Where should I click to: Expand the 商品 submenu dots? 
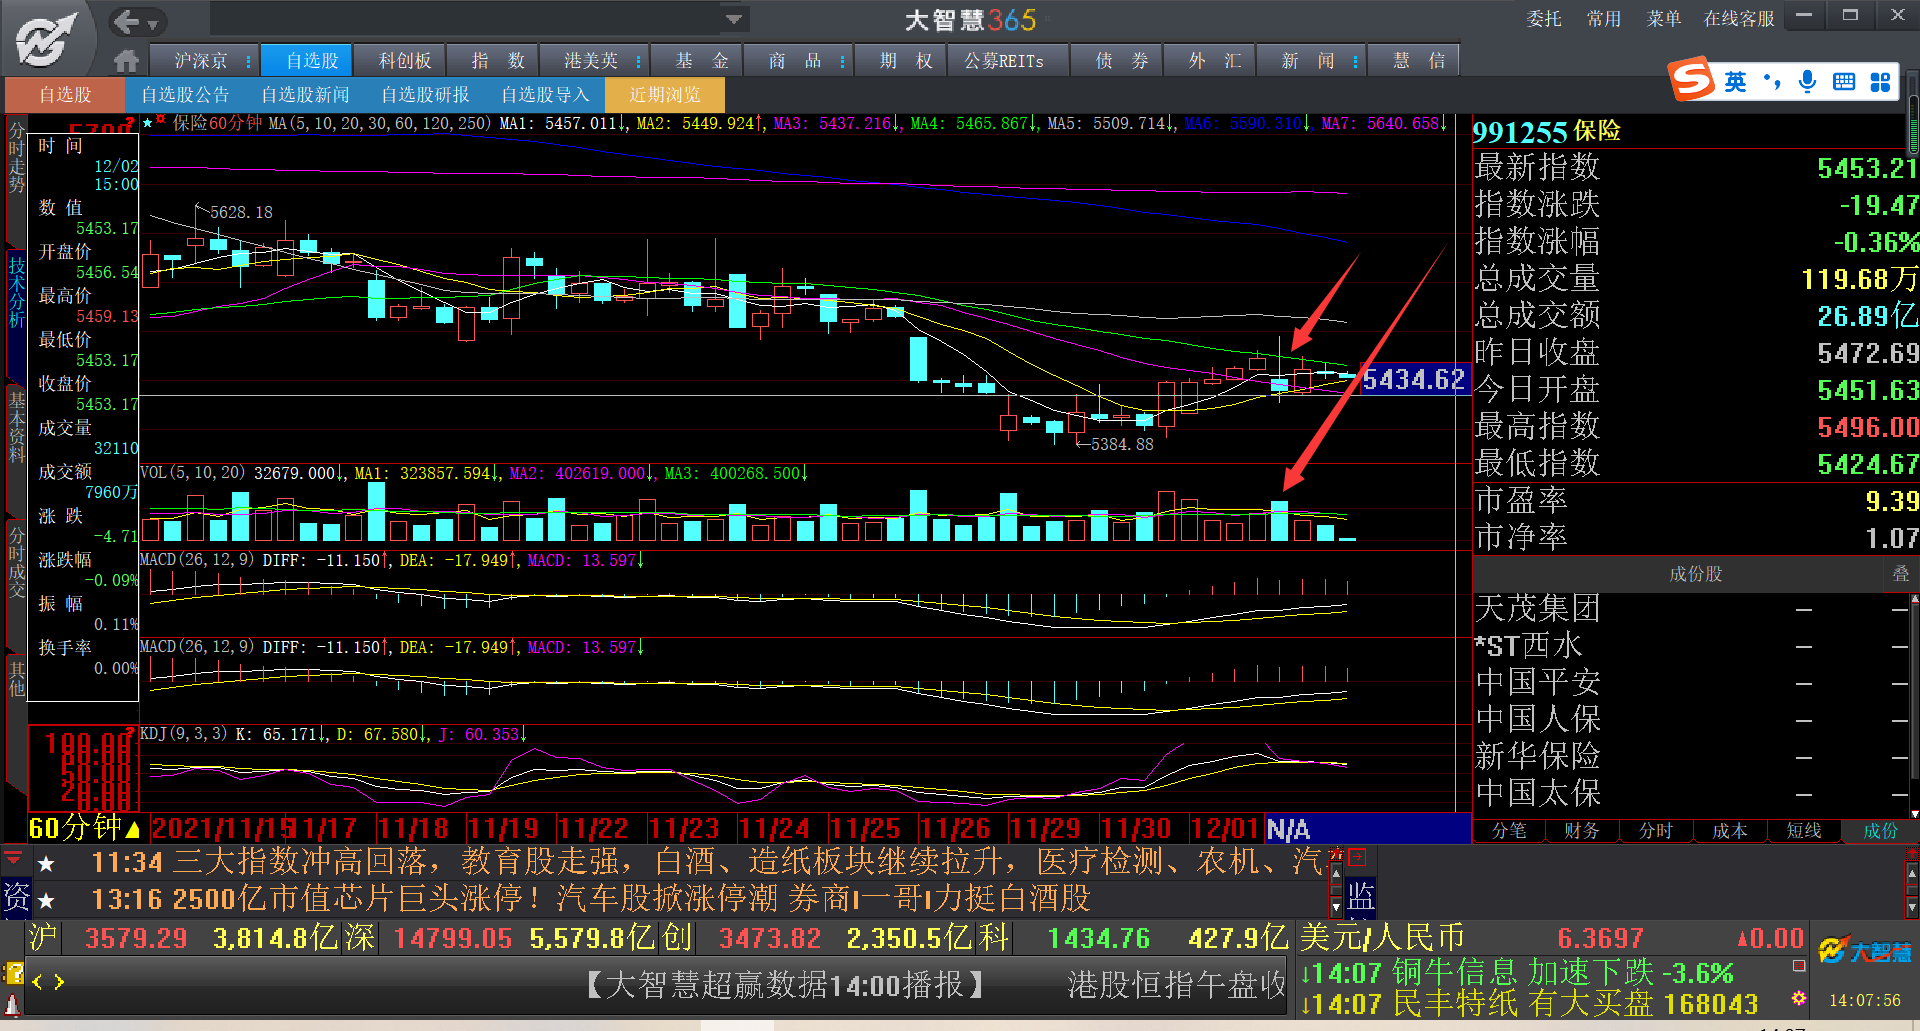tap(843, 61)
